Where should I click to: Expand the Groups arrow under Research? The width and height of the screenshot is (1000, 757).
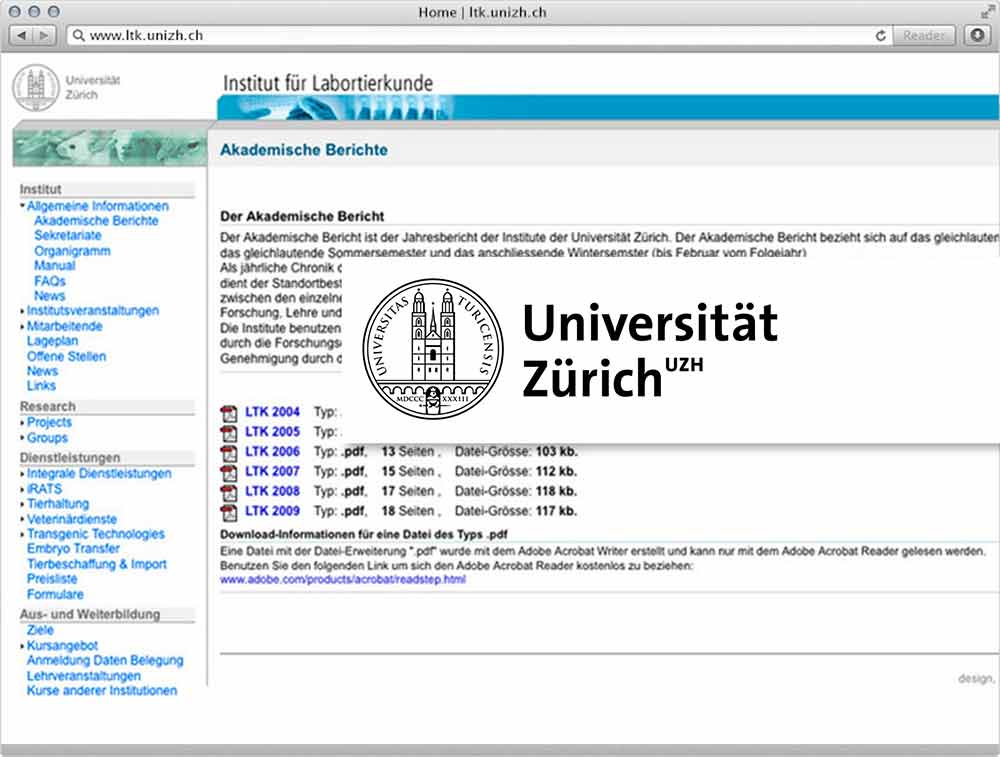pyautogui.click(x=22, y=438)
